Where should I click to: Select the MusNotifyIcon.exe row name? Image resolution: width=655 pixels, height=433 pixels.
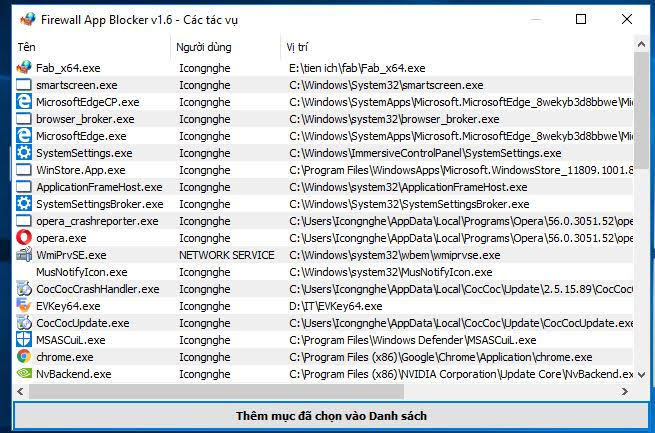(x=81, y=272)
